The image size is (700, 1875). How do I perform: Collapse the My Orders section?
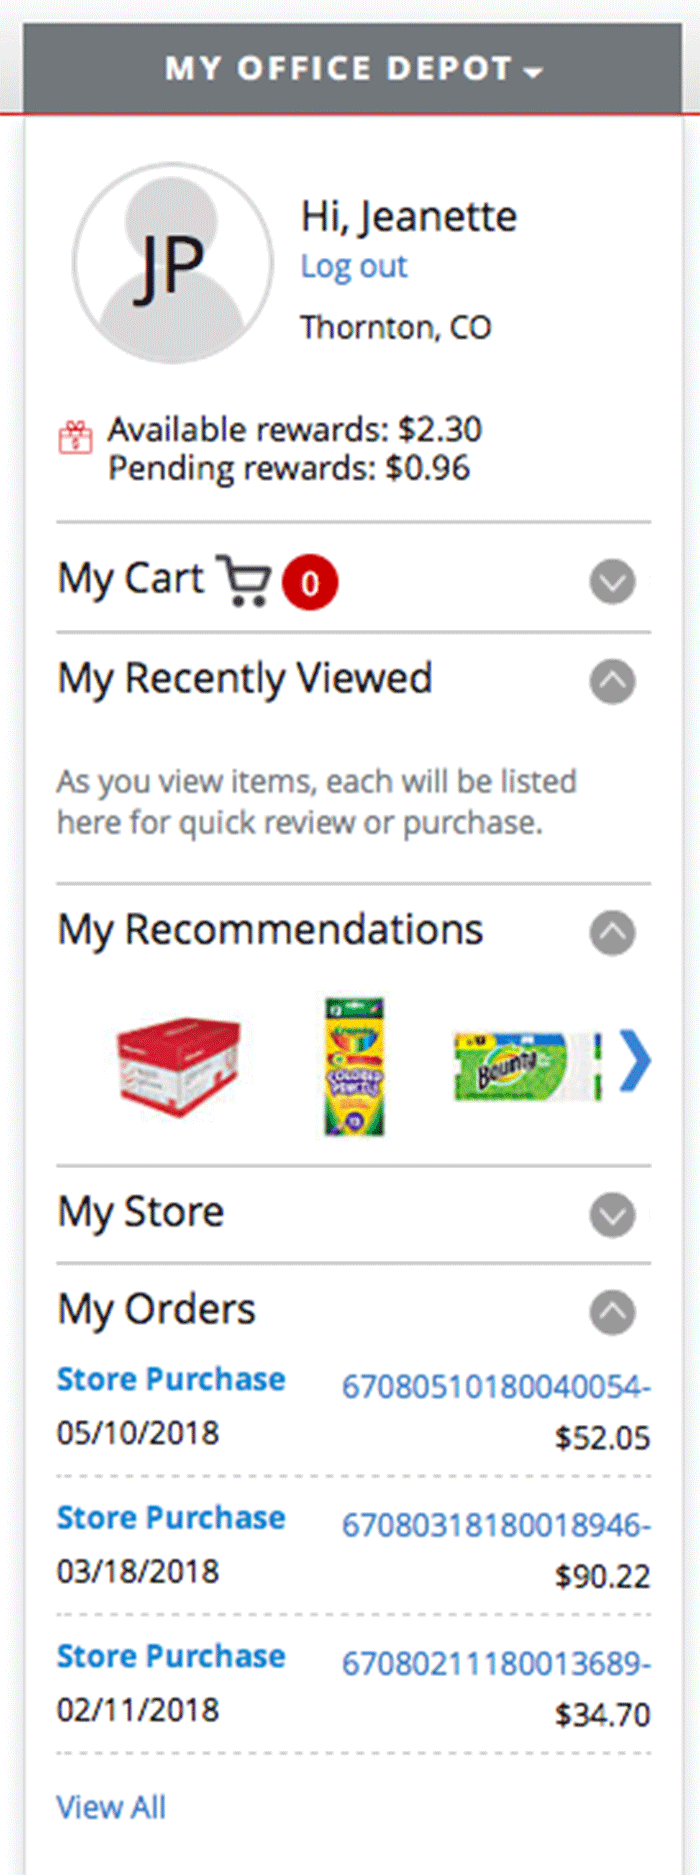(612, 1312)
